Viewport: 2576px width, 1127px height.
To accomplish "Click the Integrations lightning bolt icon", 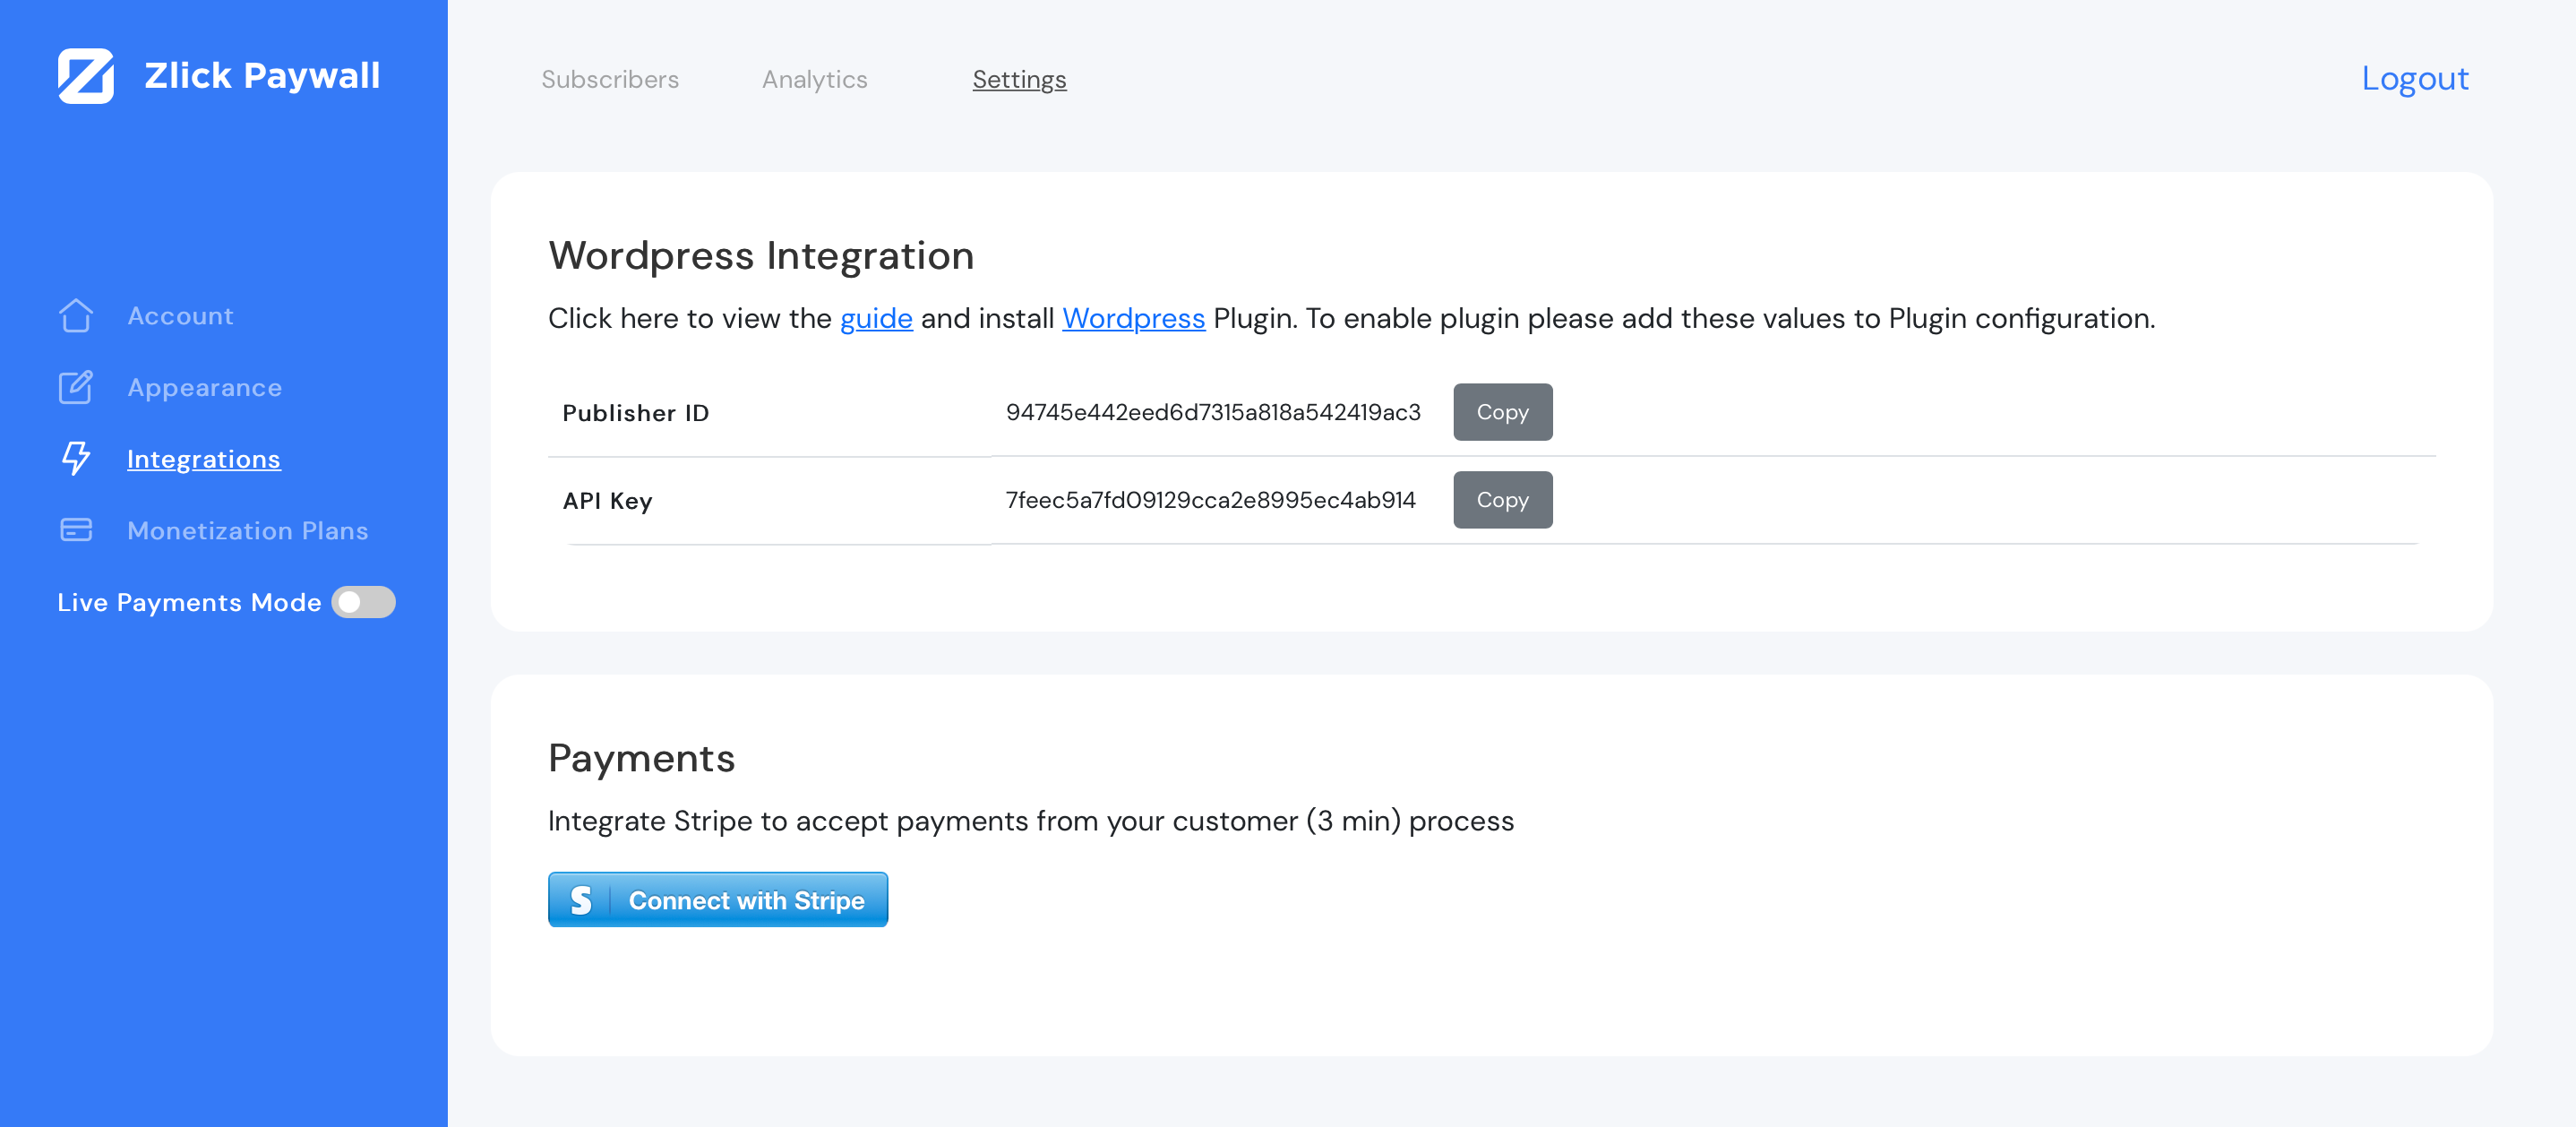I will (76, 458).
